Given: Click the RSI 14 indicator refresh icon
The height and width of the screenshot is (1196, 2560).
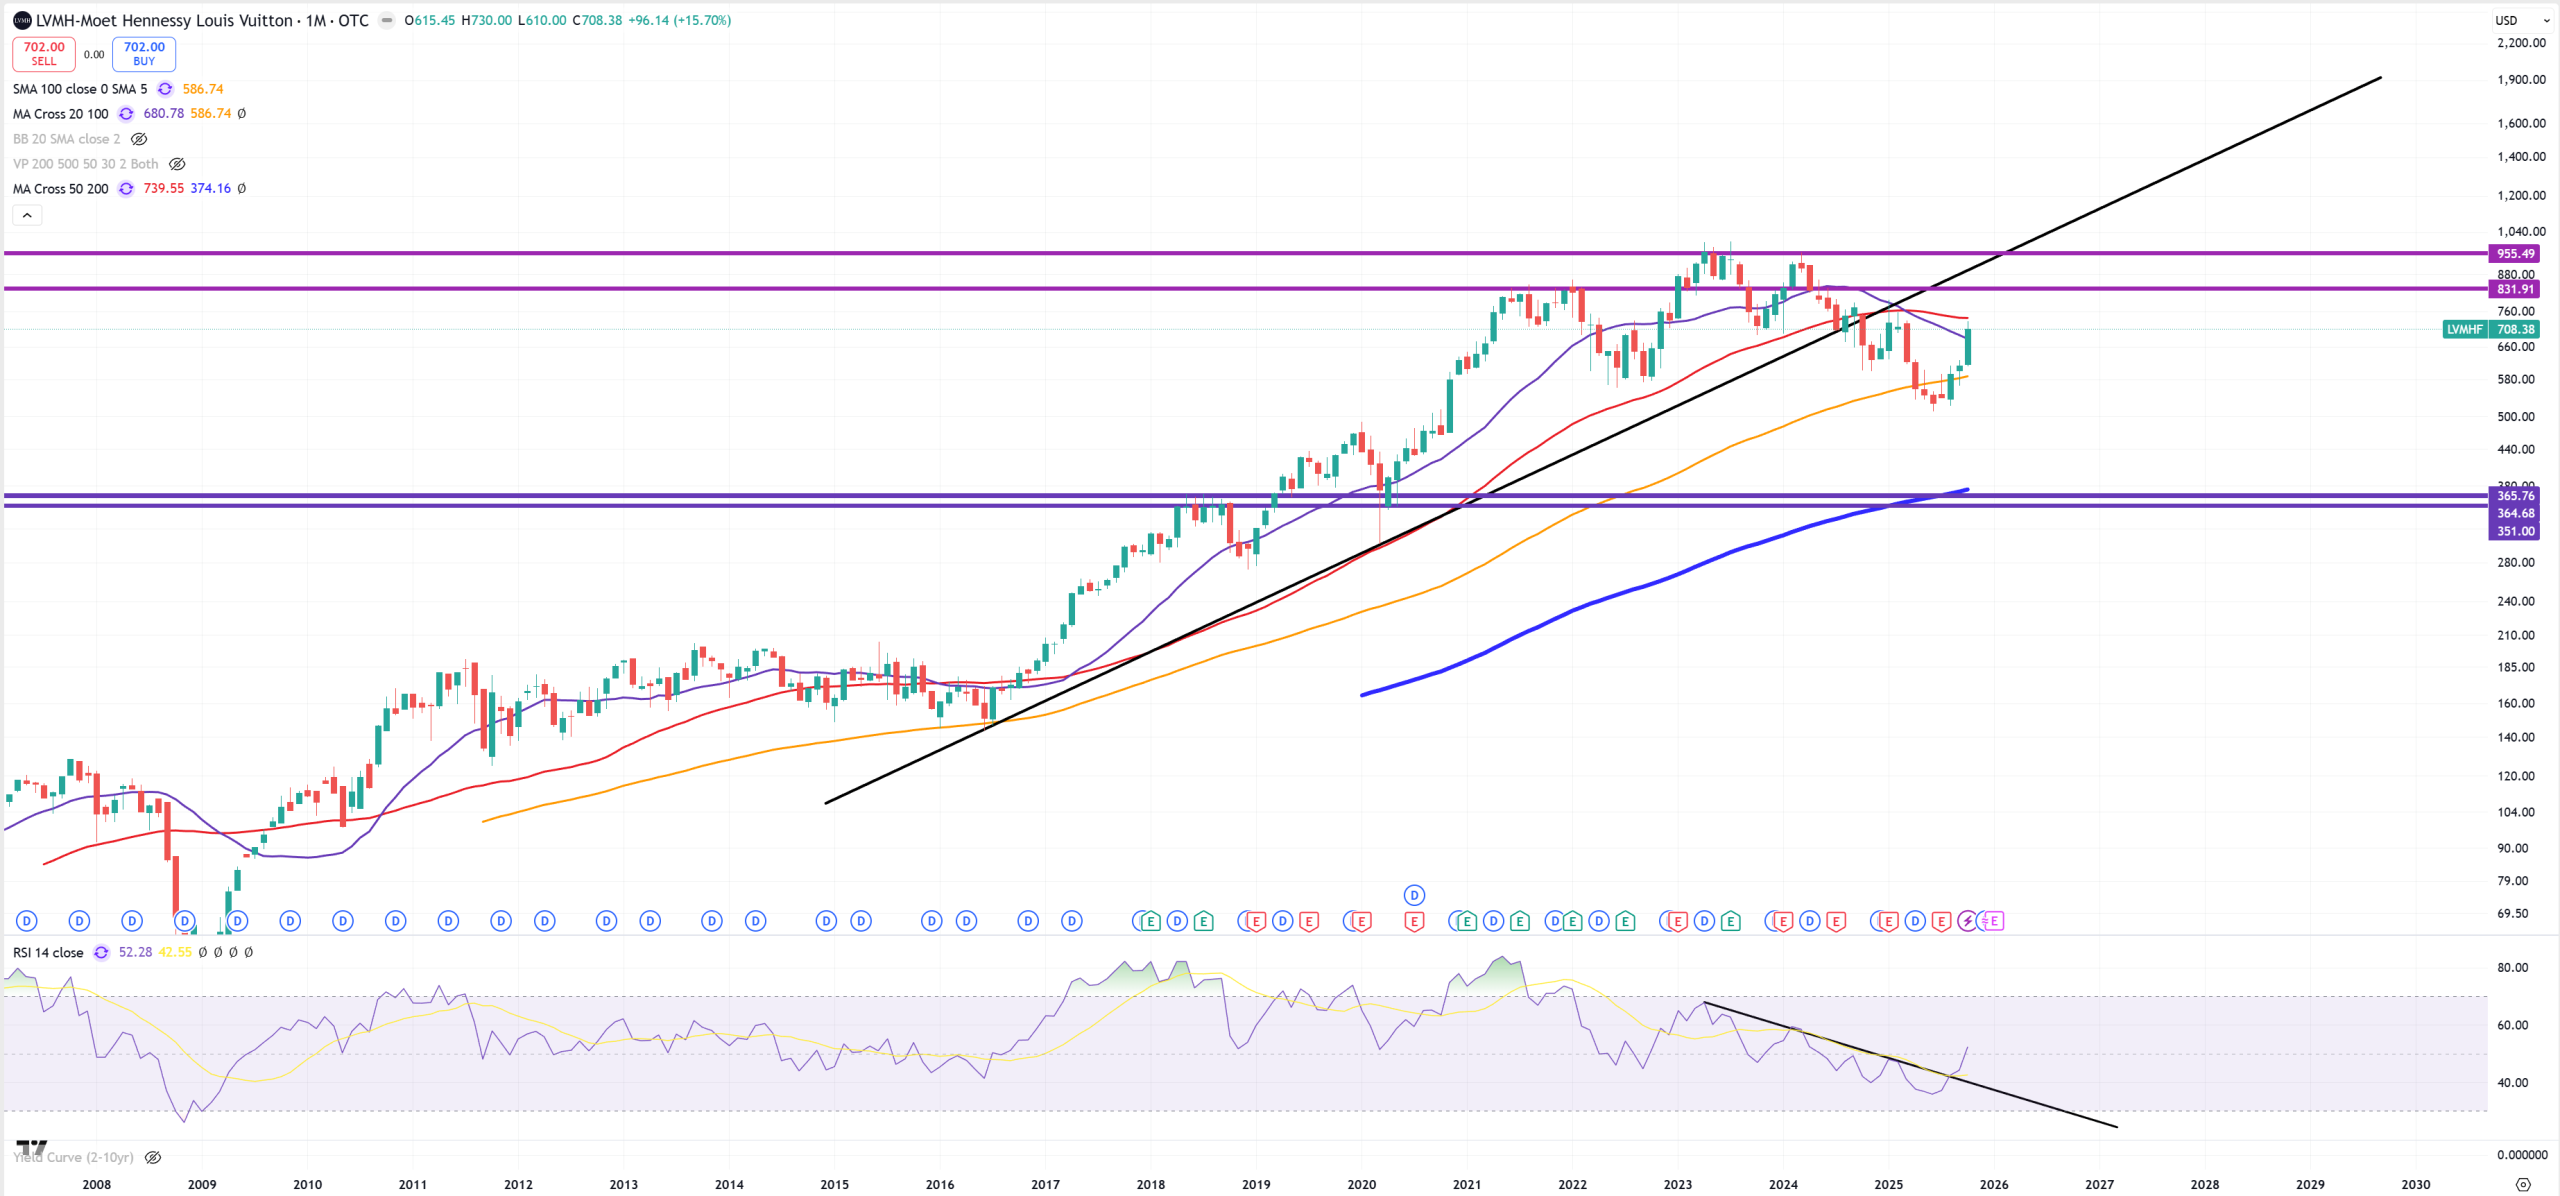Looking at the screenshot, I should point(101,953).
